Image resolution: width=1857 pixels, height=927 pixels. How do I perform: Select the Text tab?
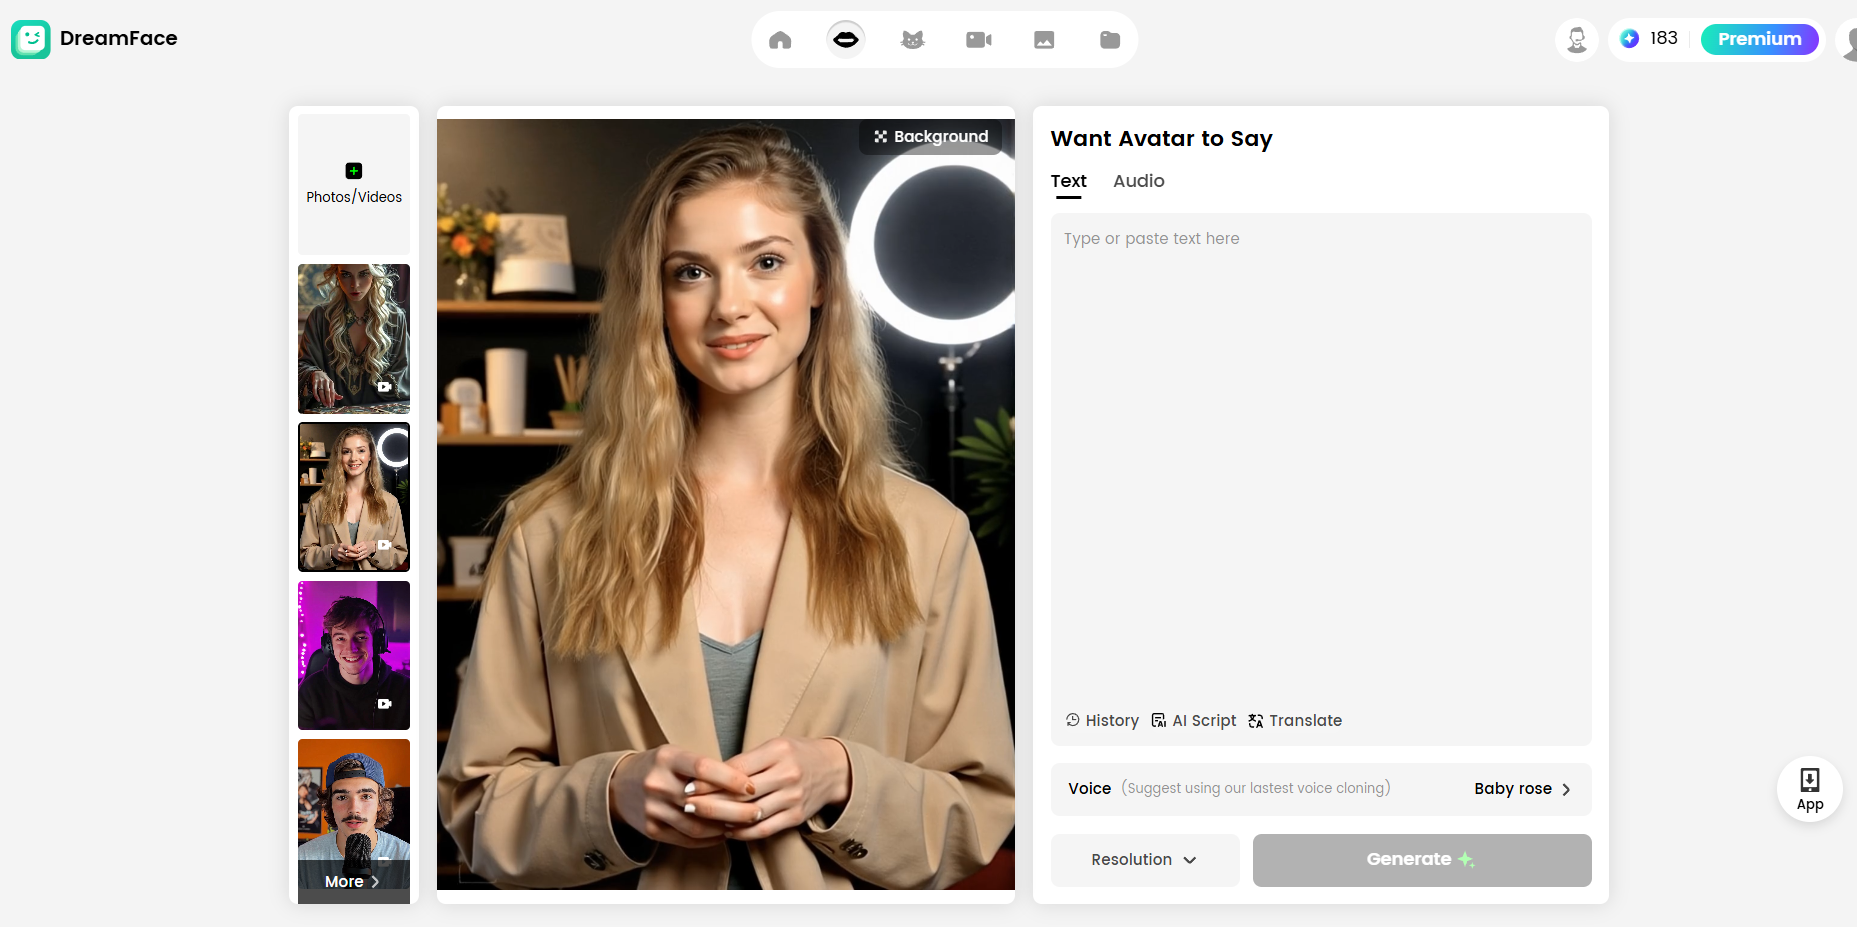1068,181
